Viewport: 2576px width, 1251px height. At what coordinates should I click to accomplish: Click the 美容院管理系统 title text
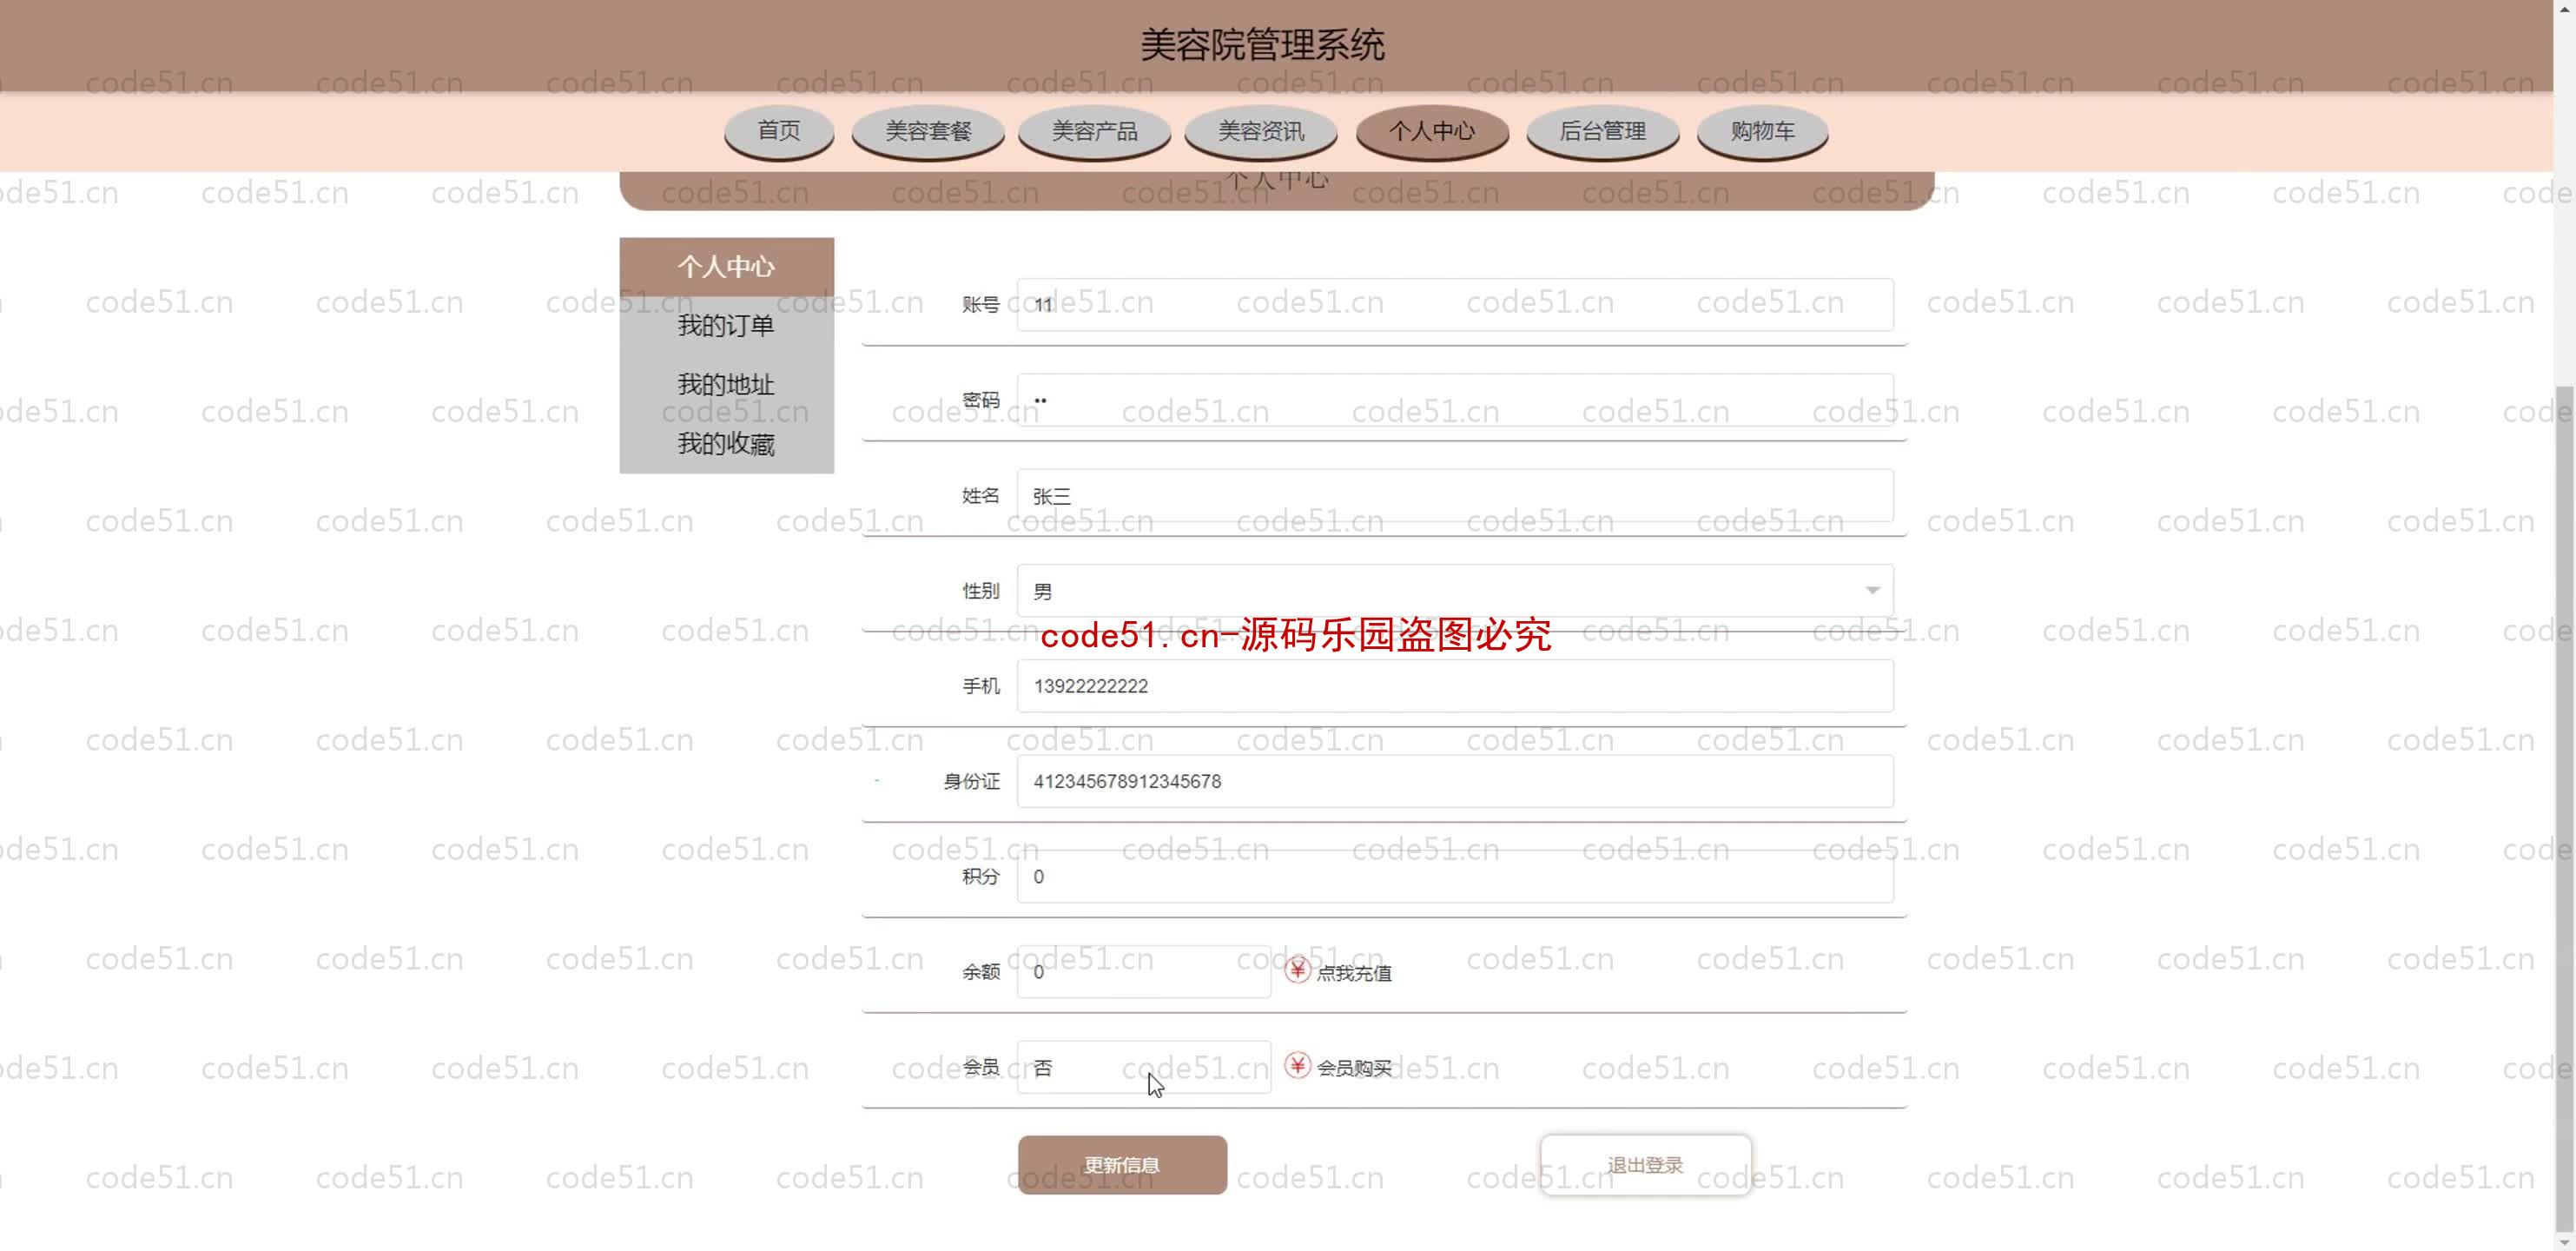click(1262, 45)
